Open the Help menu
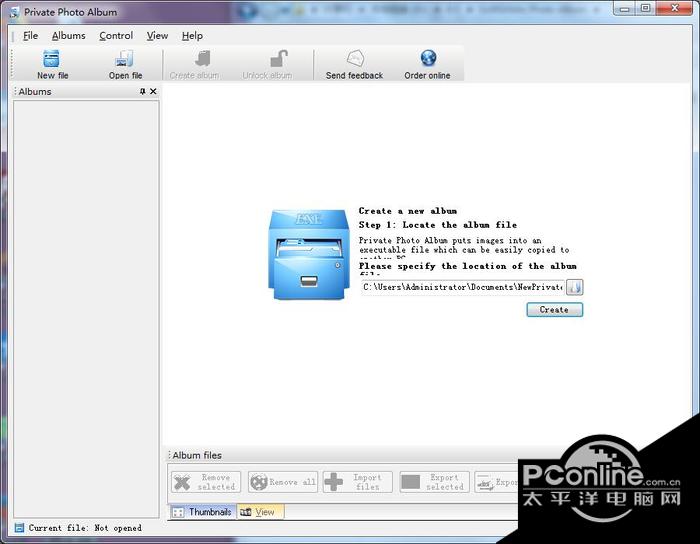This screenshot has height=544, width=700. coord(192,36)
